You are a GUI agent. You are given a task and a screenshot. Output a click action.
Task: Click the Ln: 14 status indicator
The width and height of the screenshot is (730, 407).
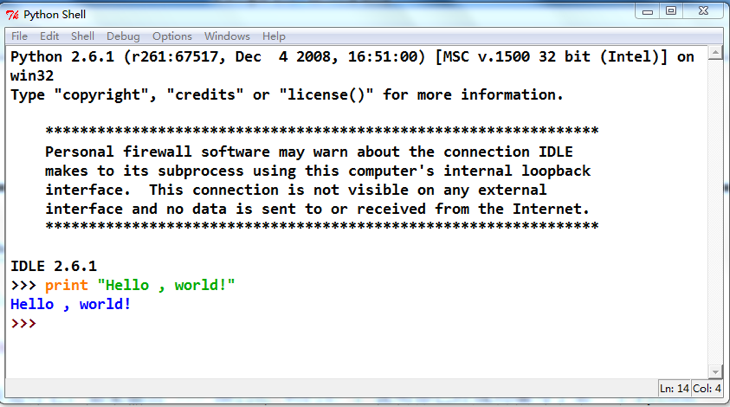pyautogui.click(x=674, y=388)
